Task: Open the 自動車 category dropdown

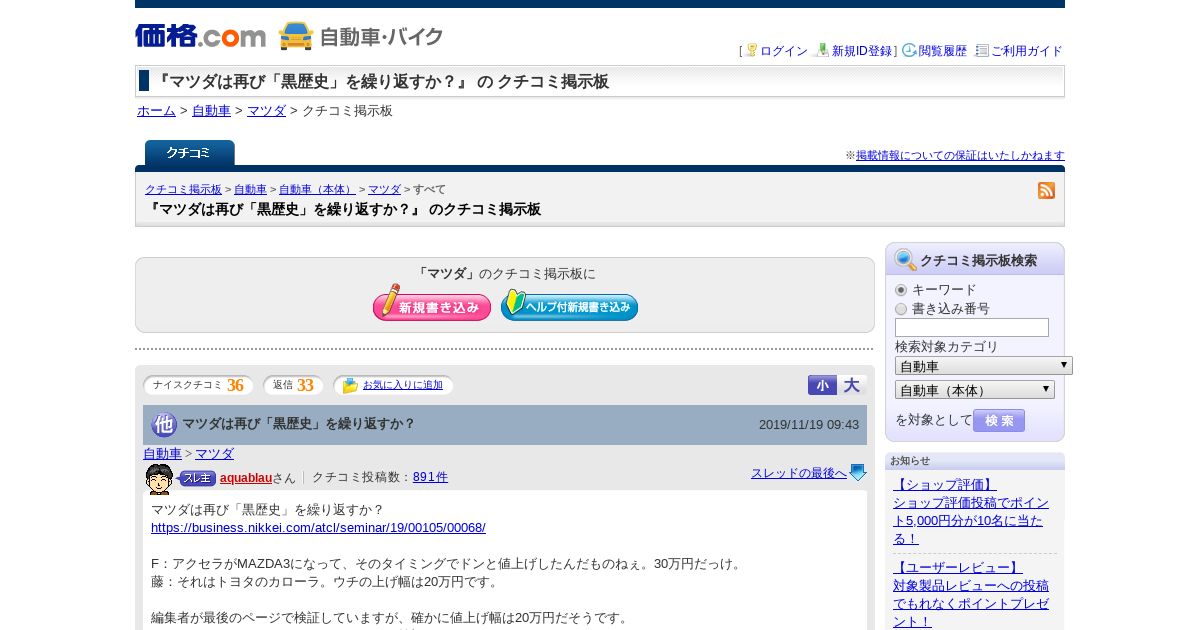Action: (x=983, y=366)
